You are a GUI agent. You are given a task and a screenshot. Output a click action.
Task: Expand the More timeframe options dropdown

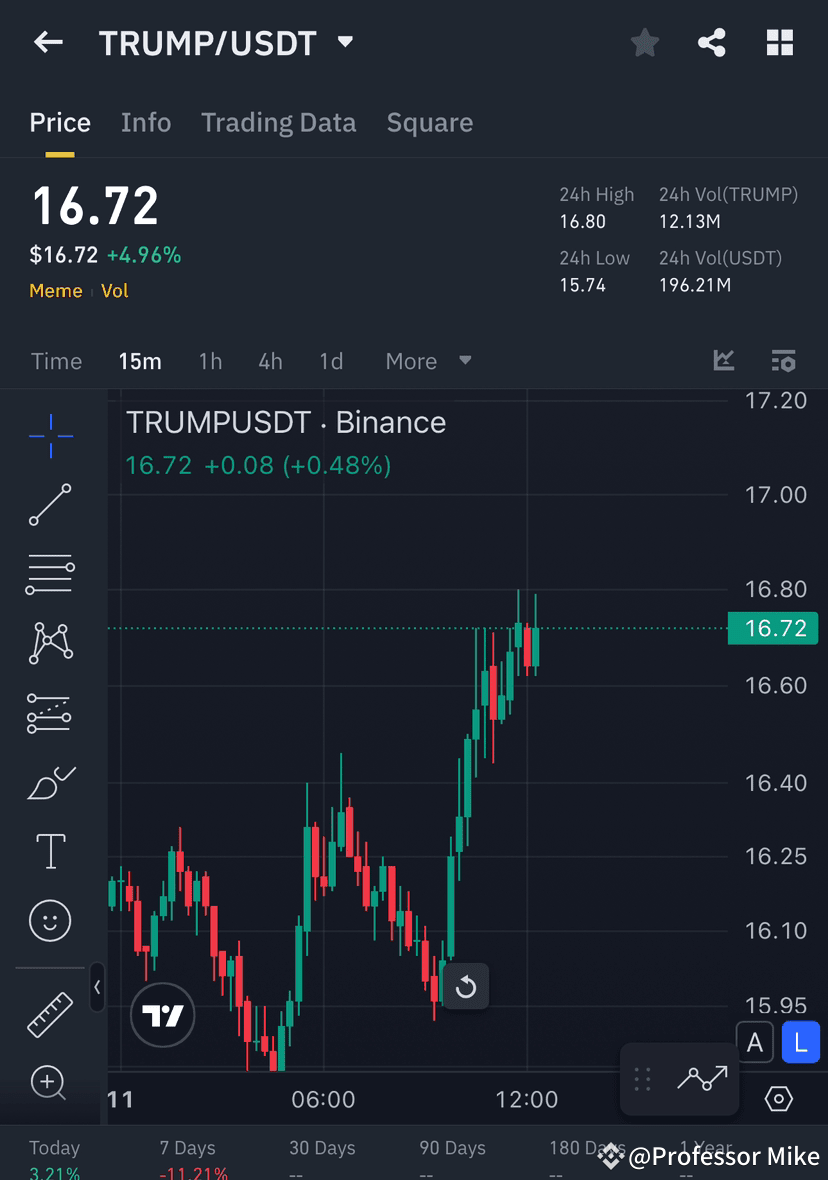tap(428, 361)
